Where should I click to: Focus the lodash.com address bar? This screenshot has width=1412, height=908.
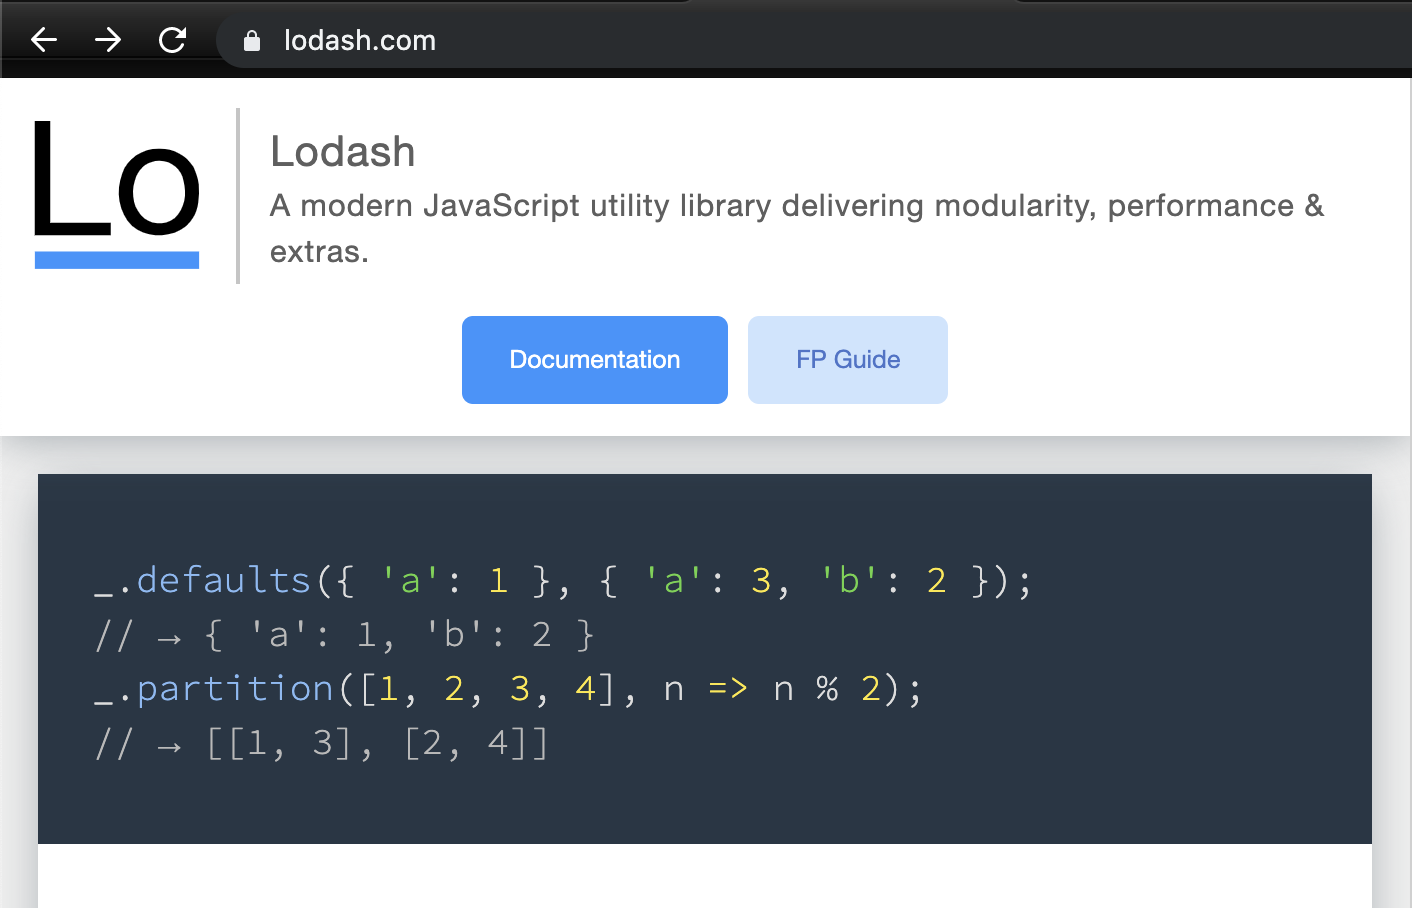pyautogui.click(x=812, y=40)
